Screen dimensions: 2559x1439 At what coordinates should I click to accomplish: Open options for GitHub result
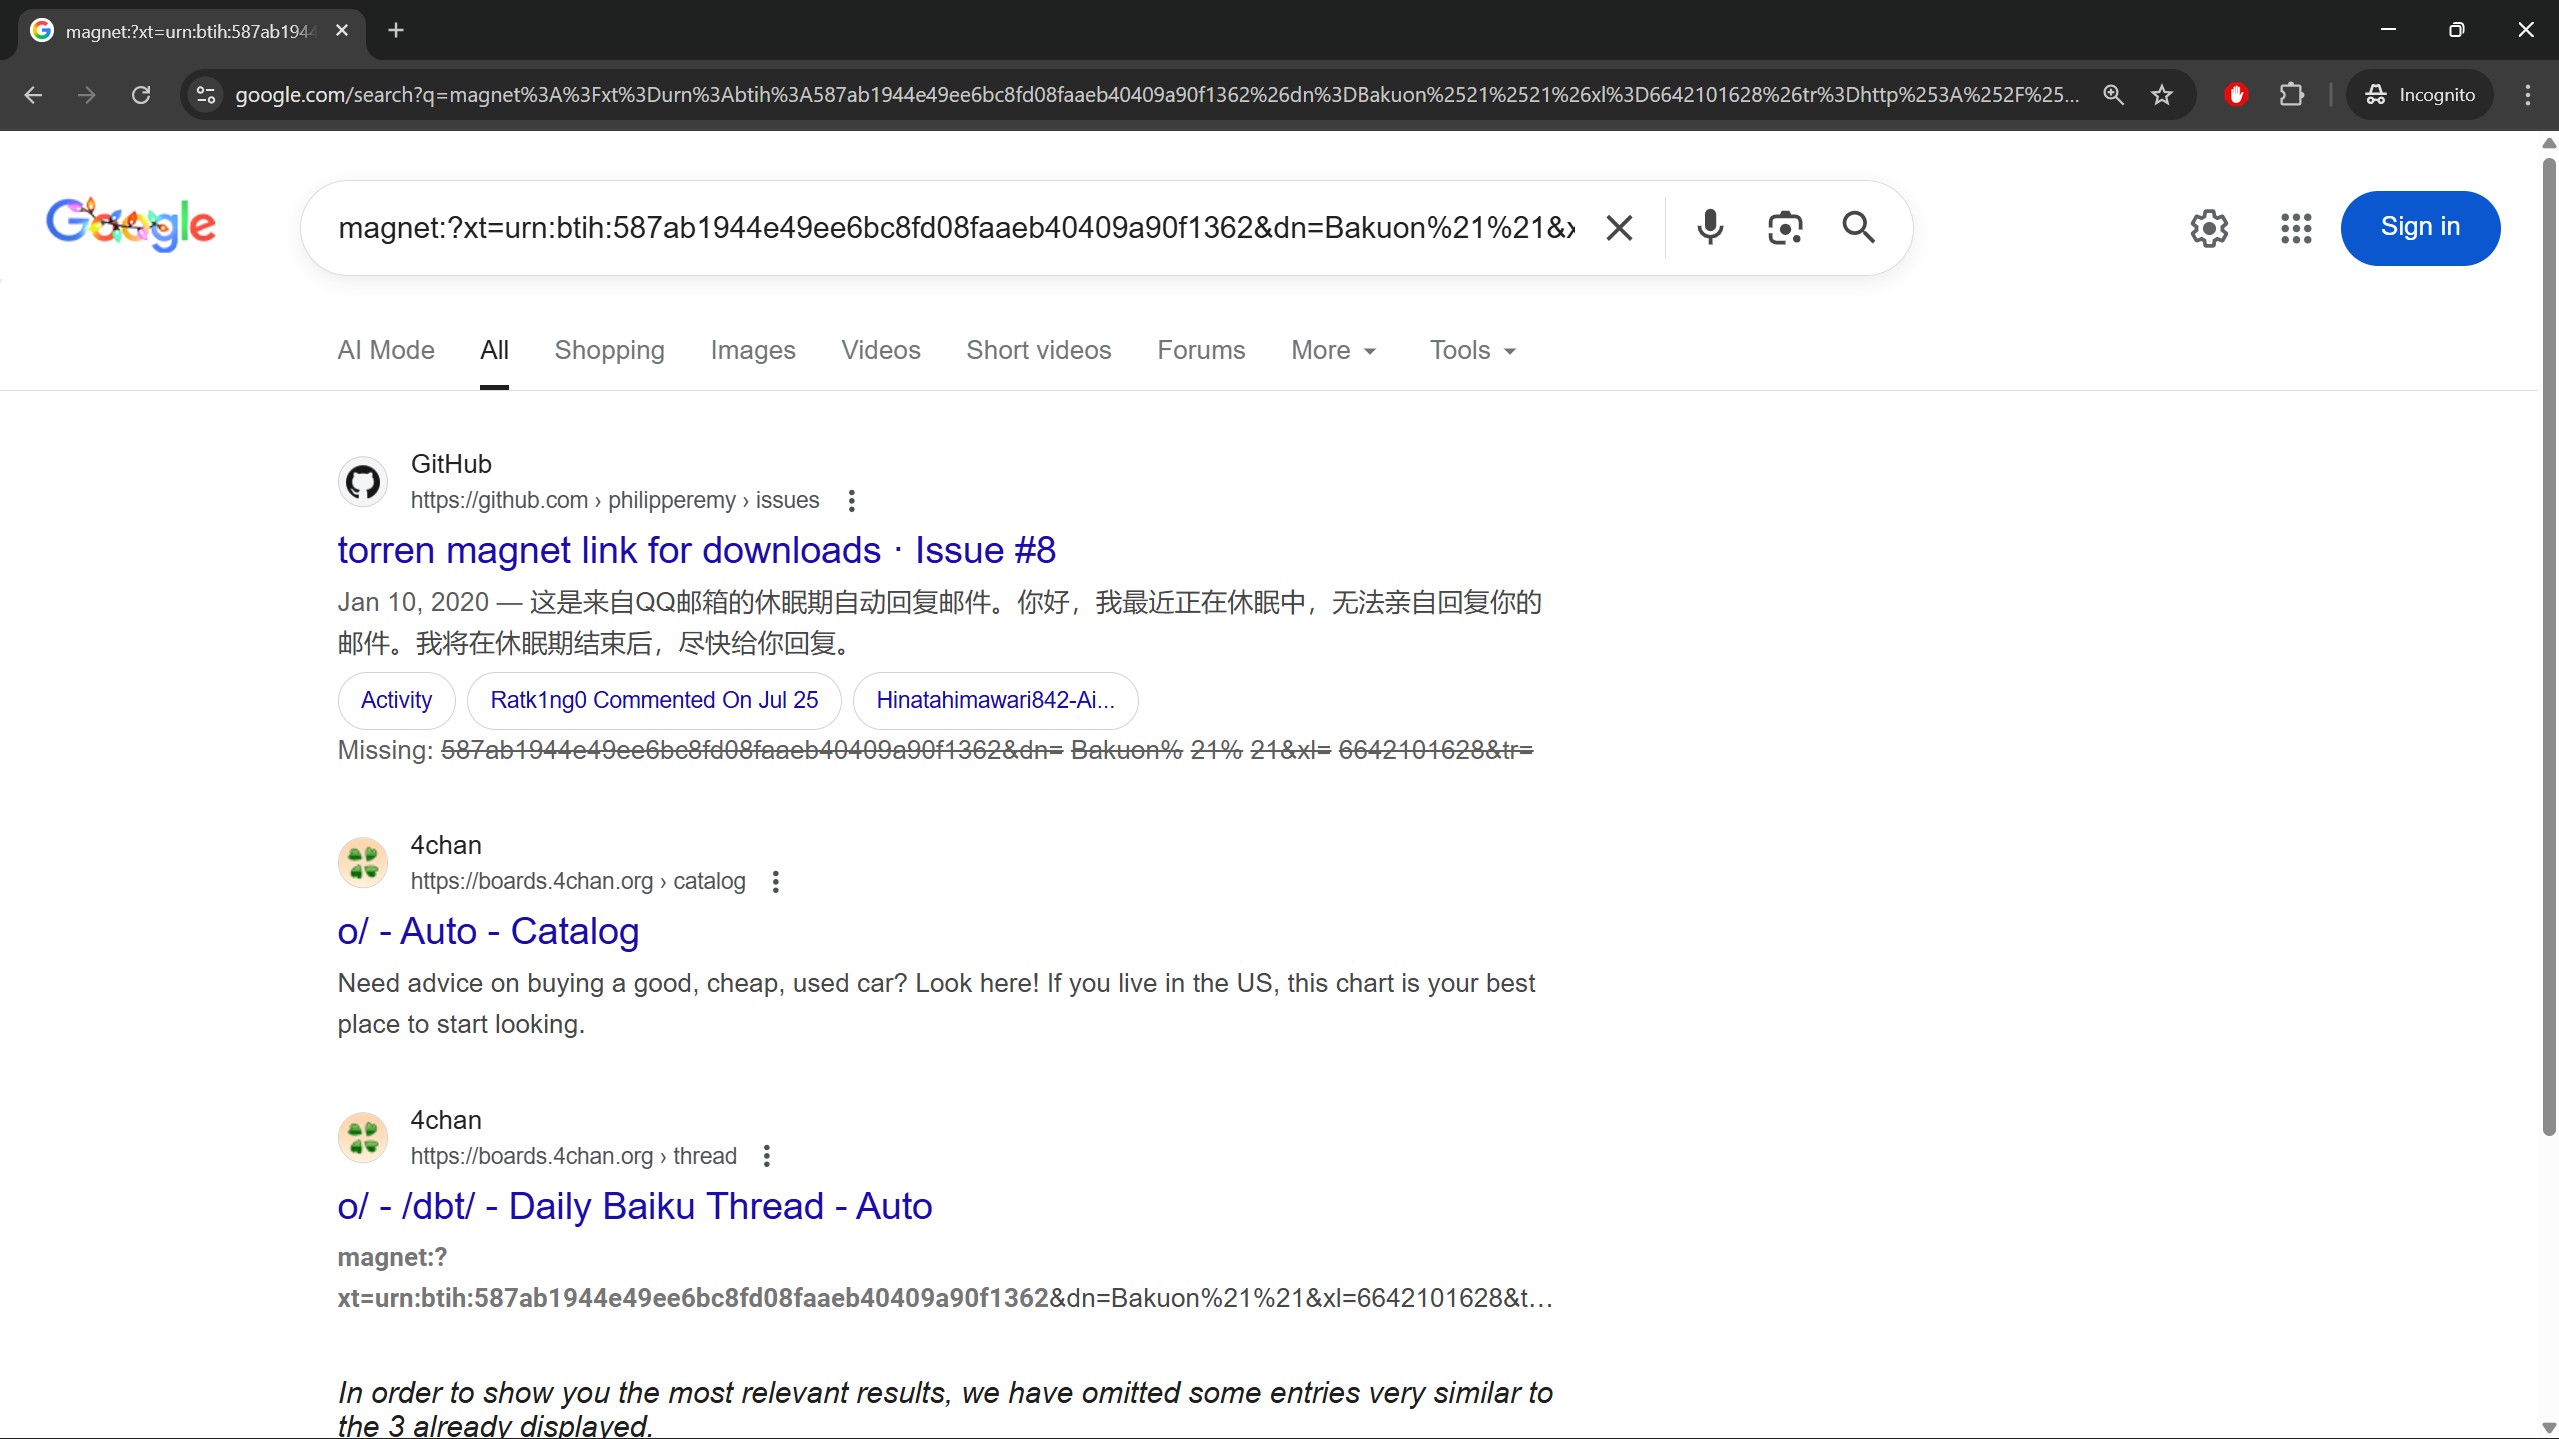[x=851, y=500]
